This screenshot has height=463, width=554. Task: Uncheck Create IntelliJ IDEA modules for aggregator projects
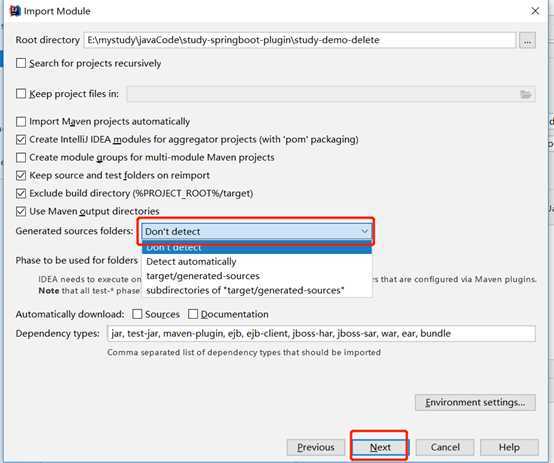21,140
